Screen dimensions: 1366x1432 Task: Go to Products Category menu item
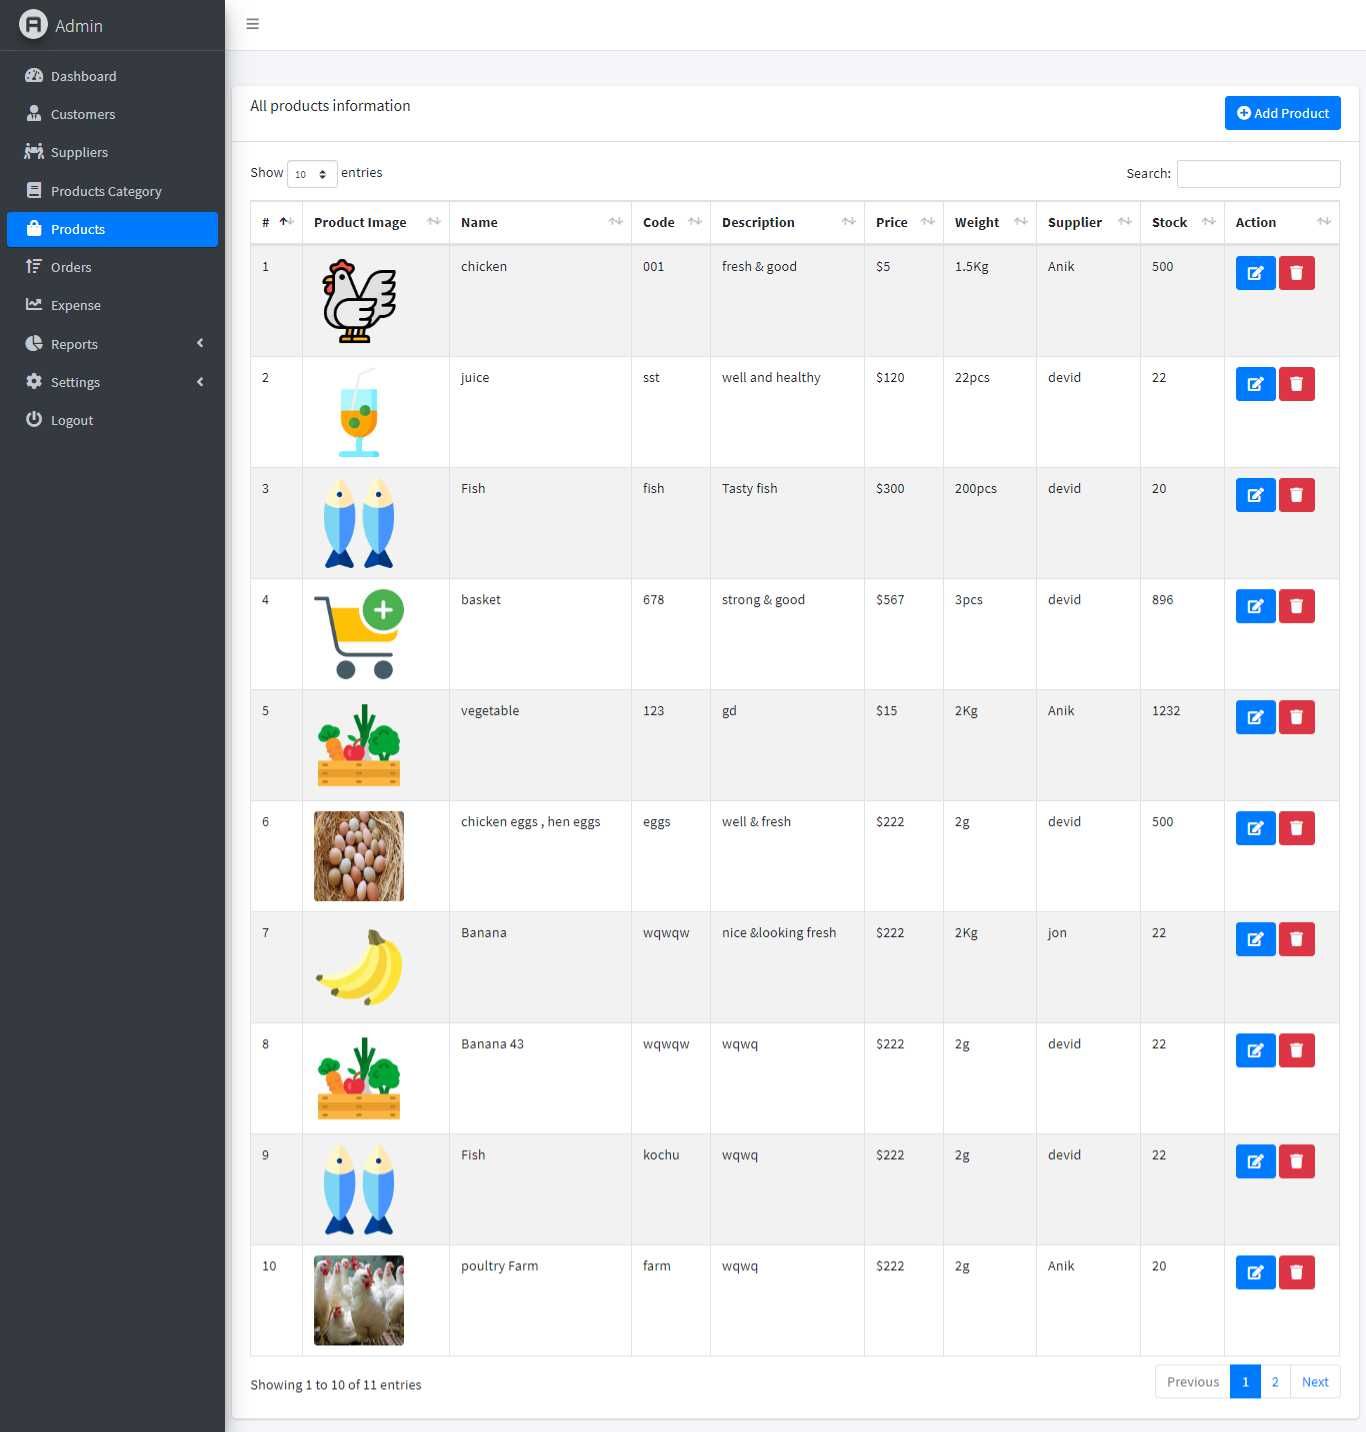pos(106,191)
